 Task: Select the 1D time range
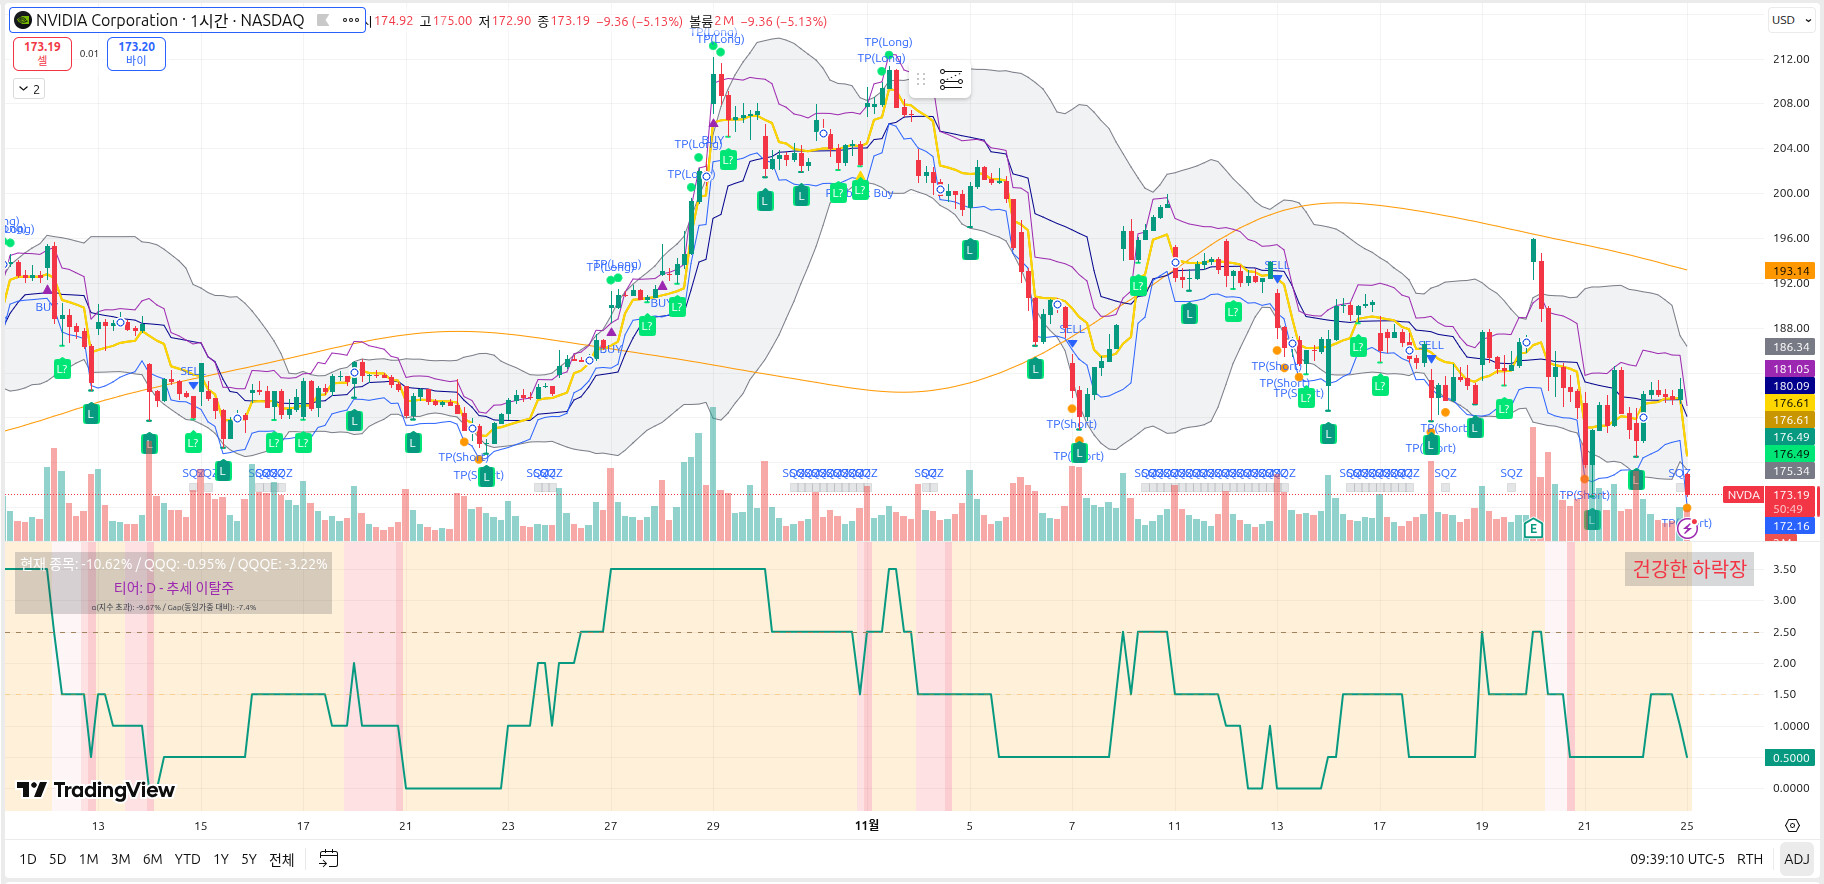point(28,859)
